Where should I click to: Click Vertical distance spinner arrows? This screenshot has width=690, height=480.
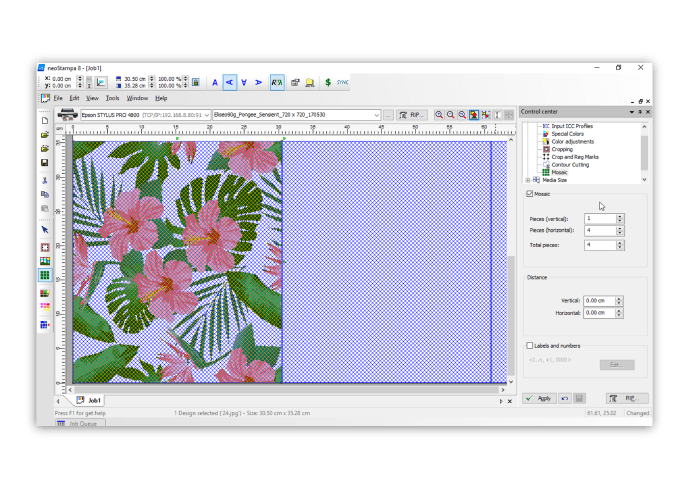click(x=619, y=301)
